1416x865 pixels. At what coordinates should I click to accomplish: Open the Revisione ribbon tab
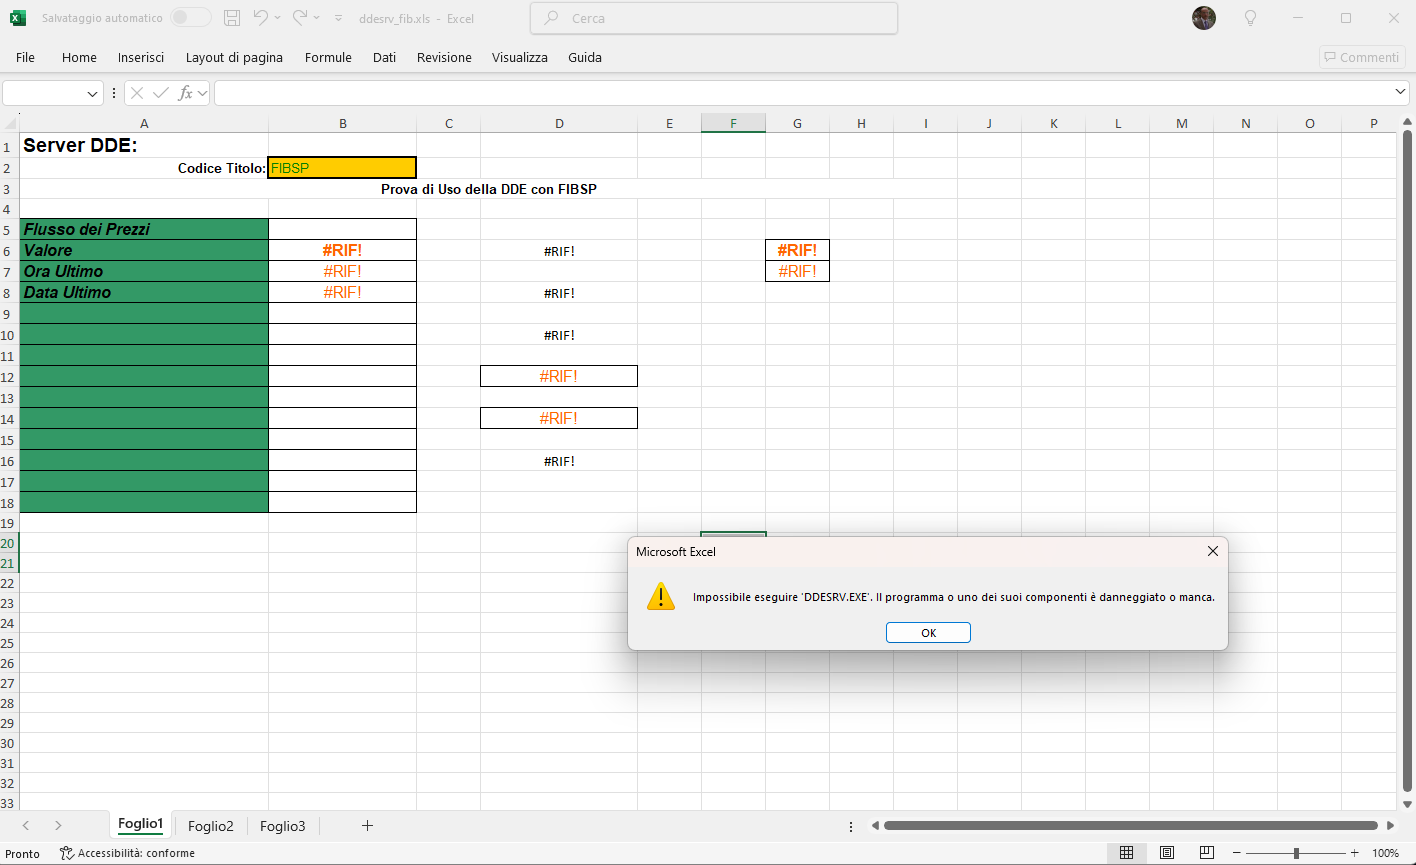[444, 57]
